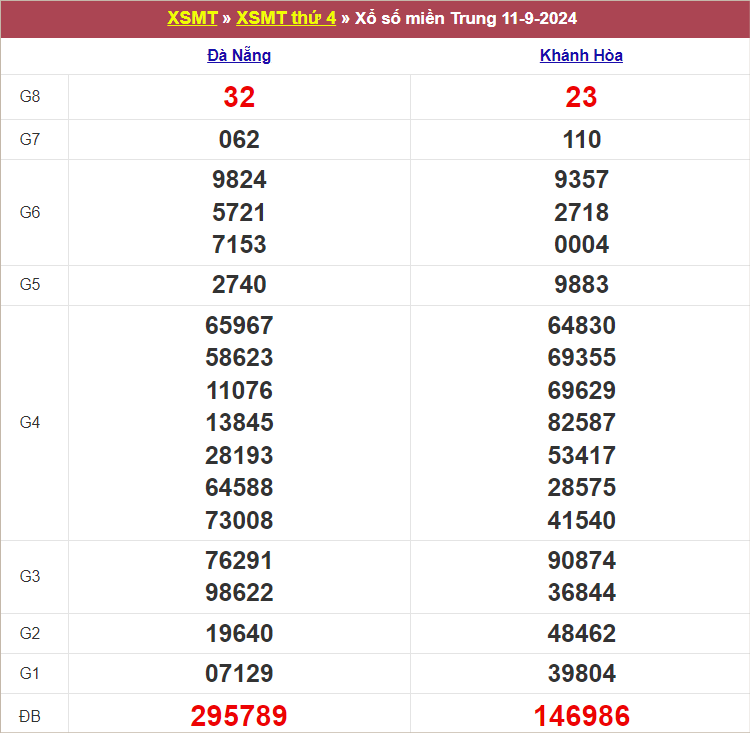The height and width of the screenshot is (733, 750).
Task: Select Khánh Hòa G4 number 69629
Action: coord(581,390)
